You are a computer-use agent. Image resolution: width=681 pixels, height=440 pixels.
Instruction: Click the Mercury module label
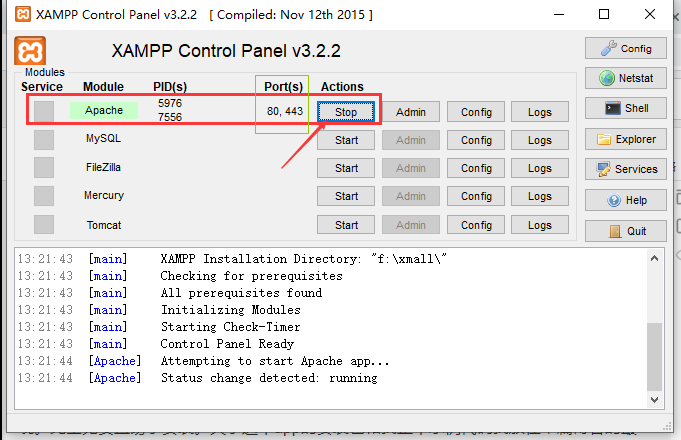point(104,195)
